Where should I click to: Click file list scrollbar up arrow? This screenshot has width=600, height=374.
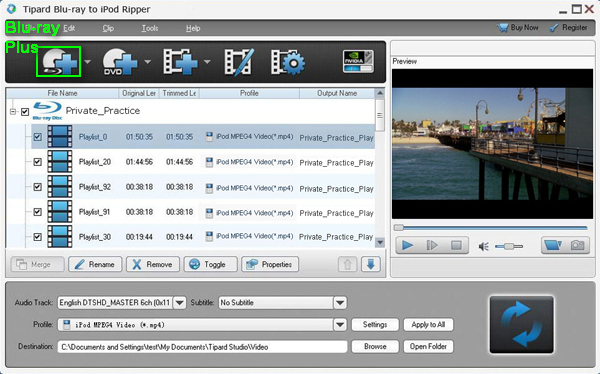coord(380,93)
